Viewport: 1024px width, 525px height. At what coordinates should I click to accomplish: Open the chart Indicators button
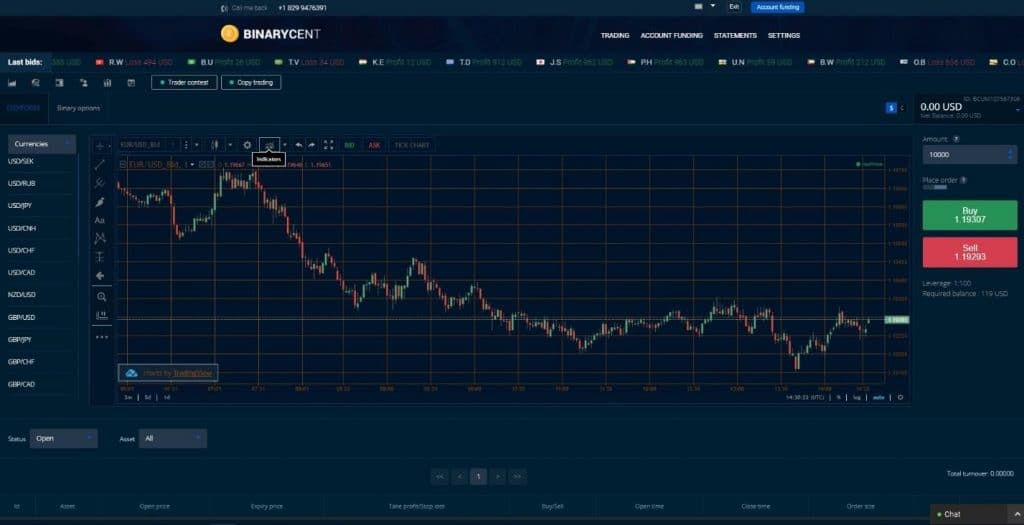point(269,145)
